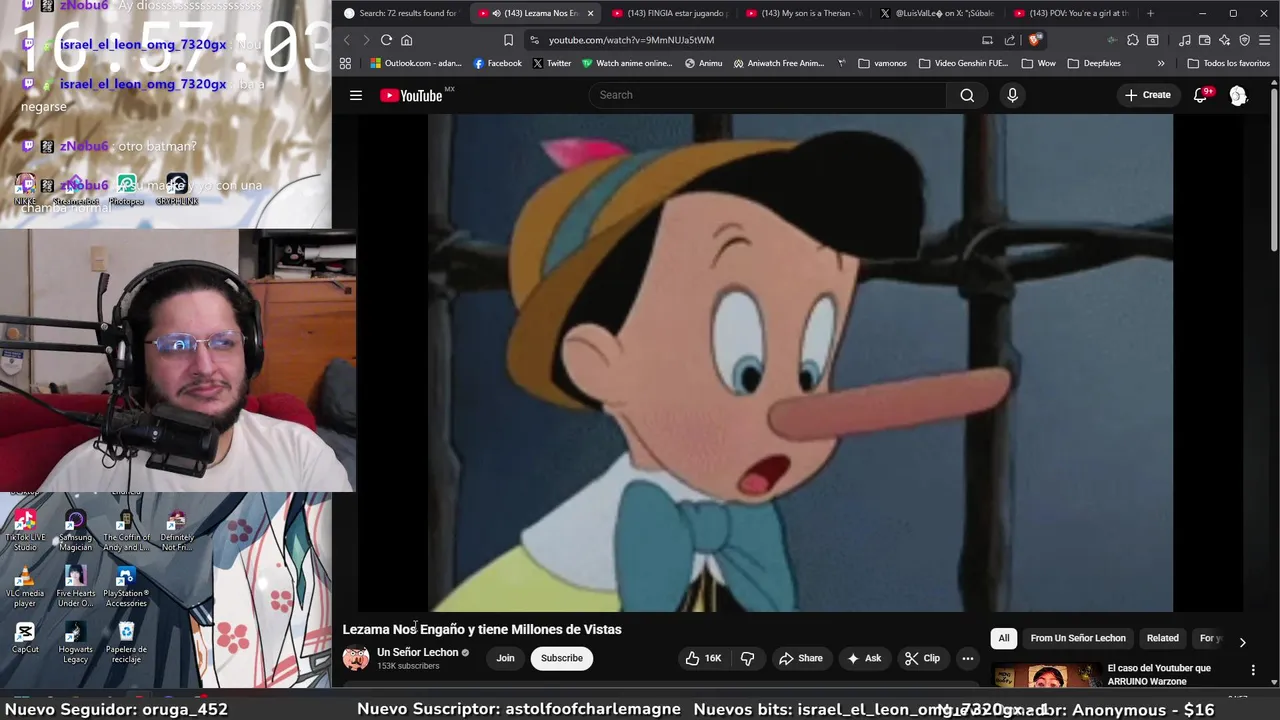Open CapCut desktop shortcut
The image size is (1280, 720).
click(25, 637)
